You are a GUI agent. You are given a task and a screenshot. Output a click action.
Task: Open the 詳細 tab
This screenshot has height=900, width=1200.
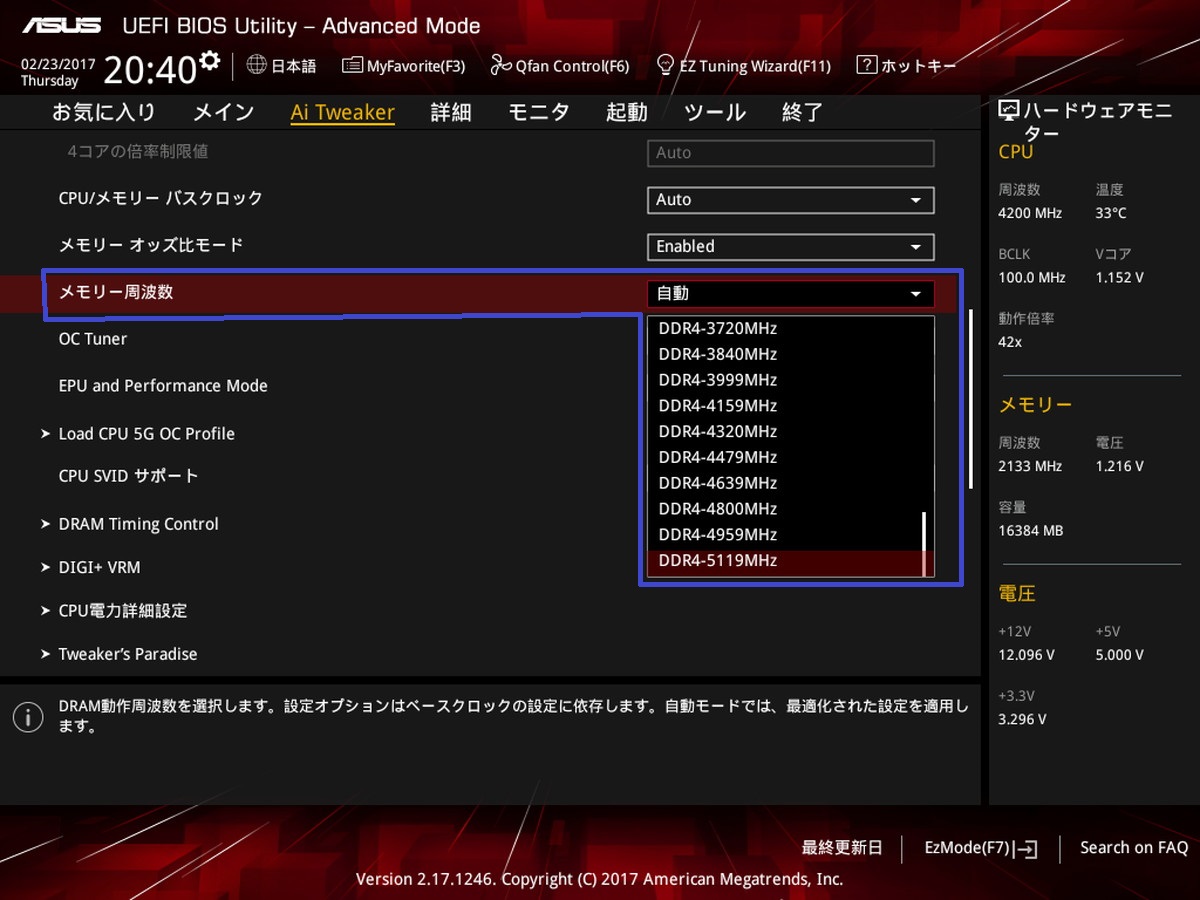[451, 112]
